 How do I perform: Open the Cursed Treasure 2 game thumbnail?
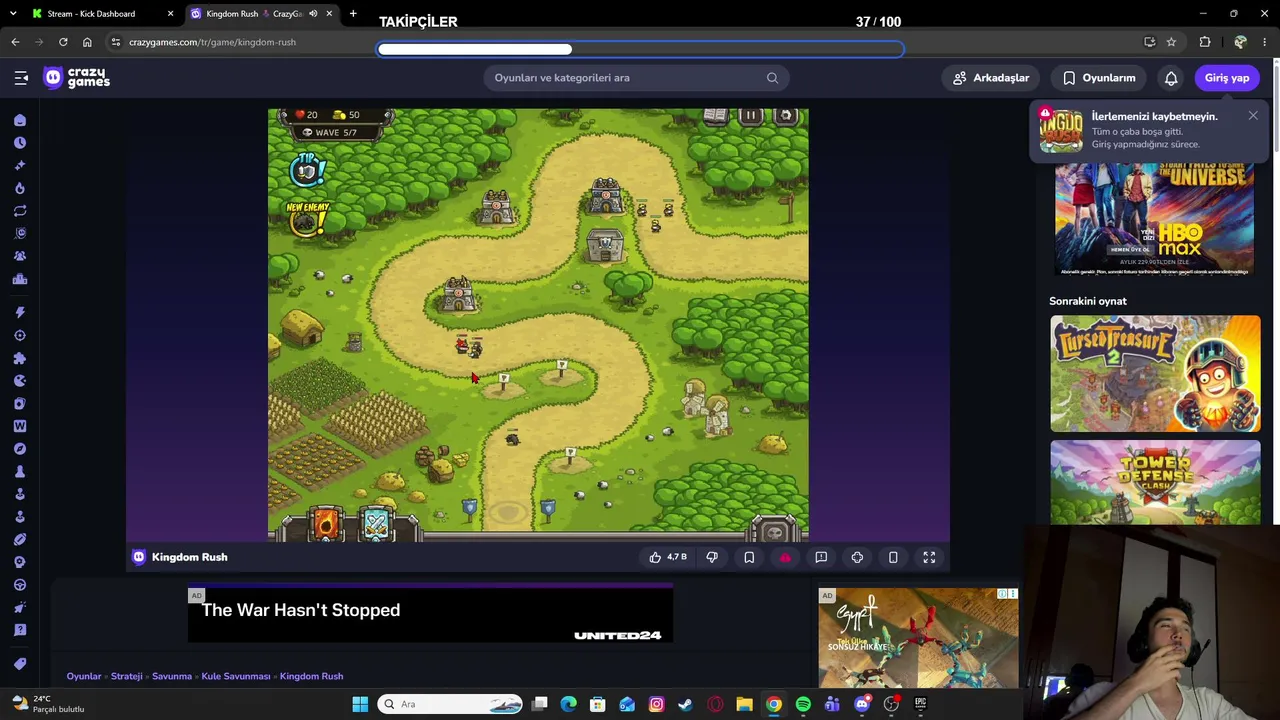point(1155,373)
